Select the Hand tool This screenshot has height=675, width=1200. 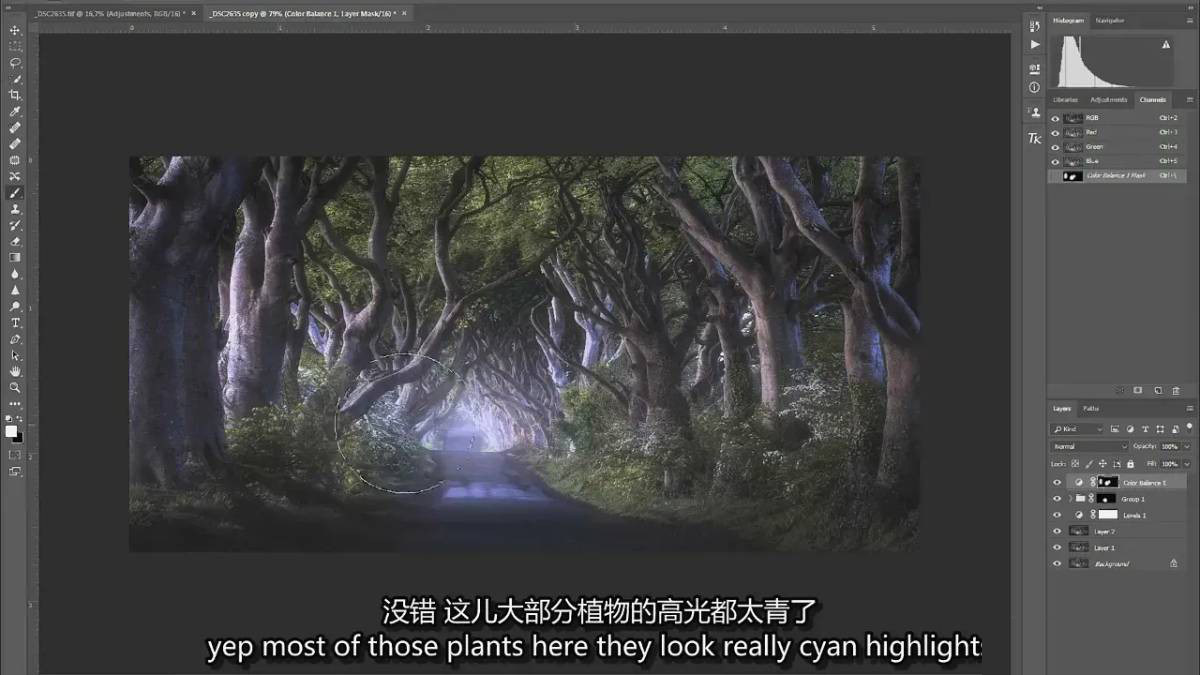point(15,371)
